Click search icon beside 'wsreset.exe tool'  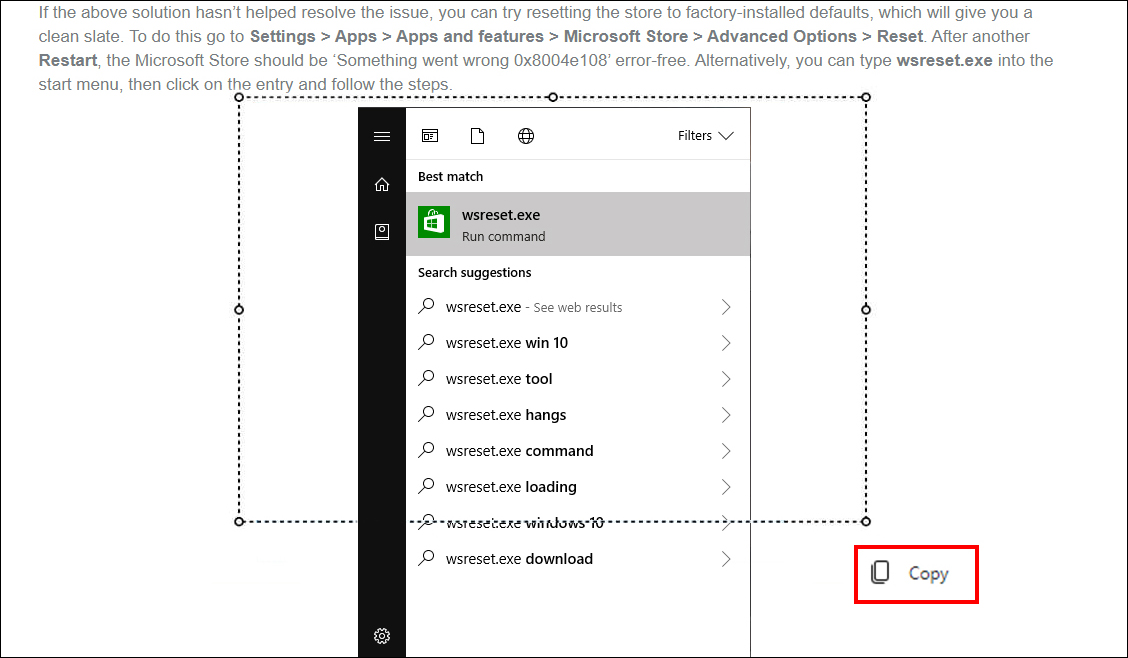427,378
